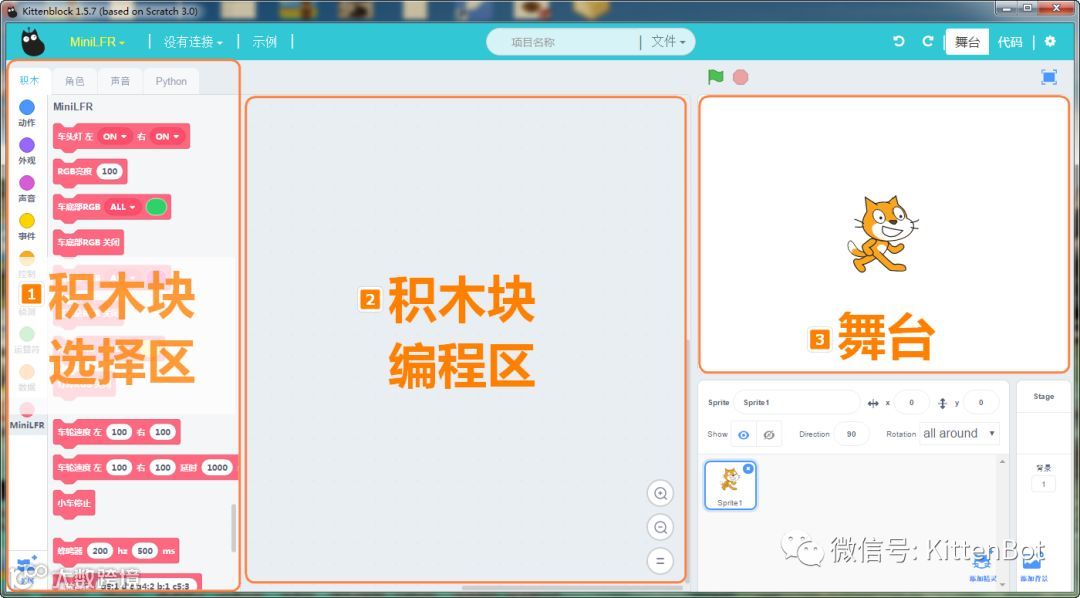Click the cat sprite on stage
Screen dimensions: 1080x598
pyautogui.click(x=883, y=234)
